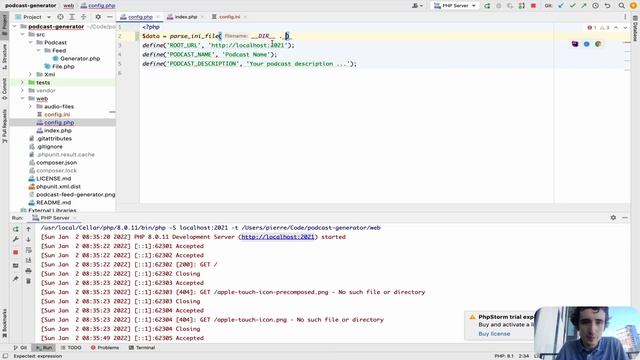Click the Git update project arrow icon
This screenshot has width=640, height=360.
coord(561,6)
